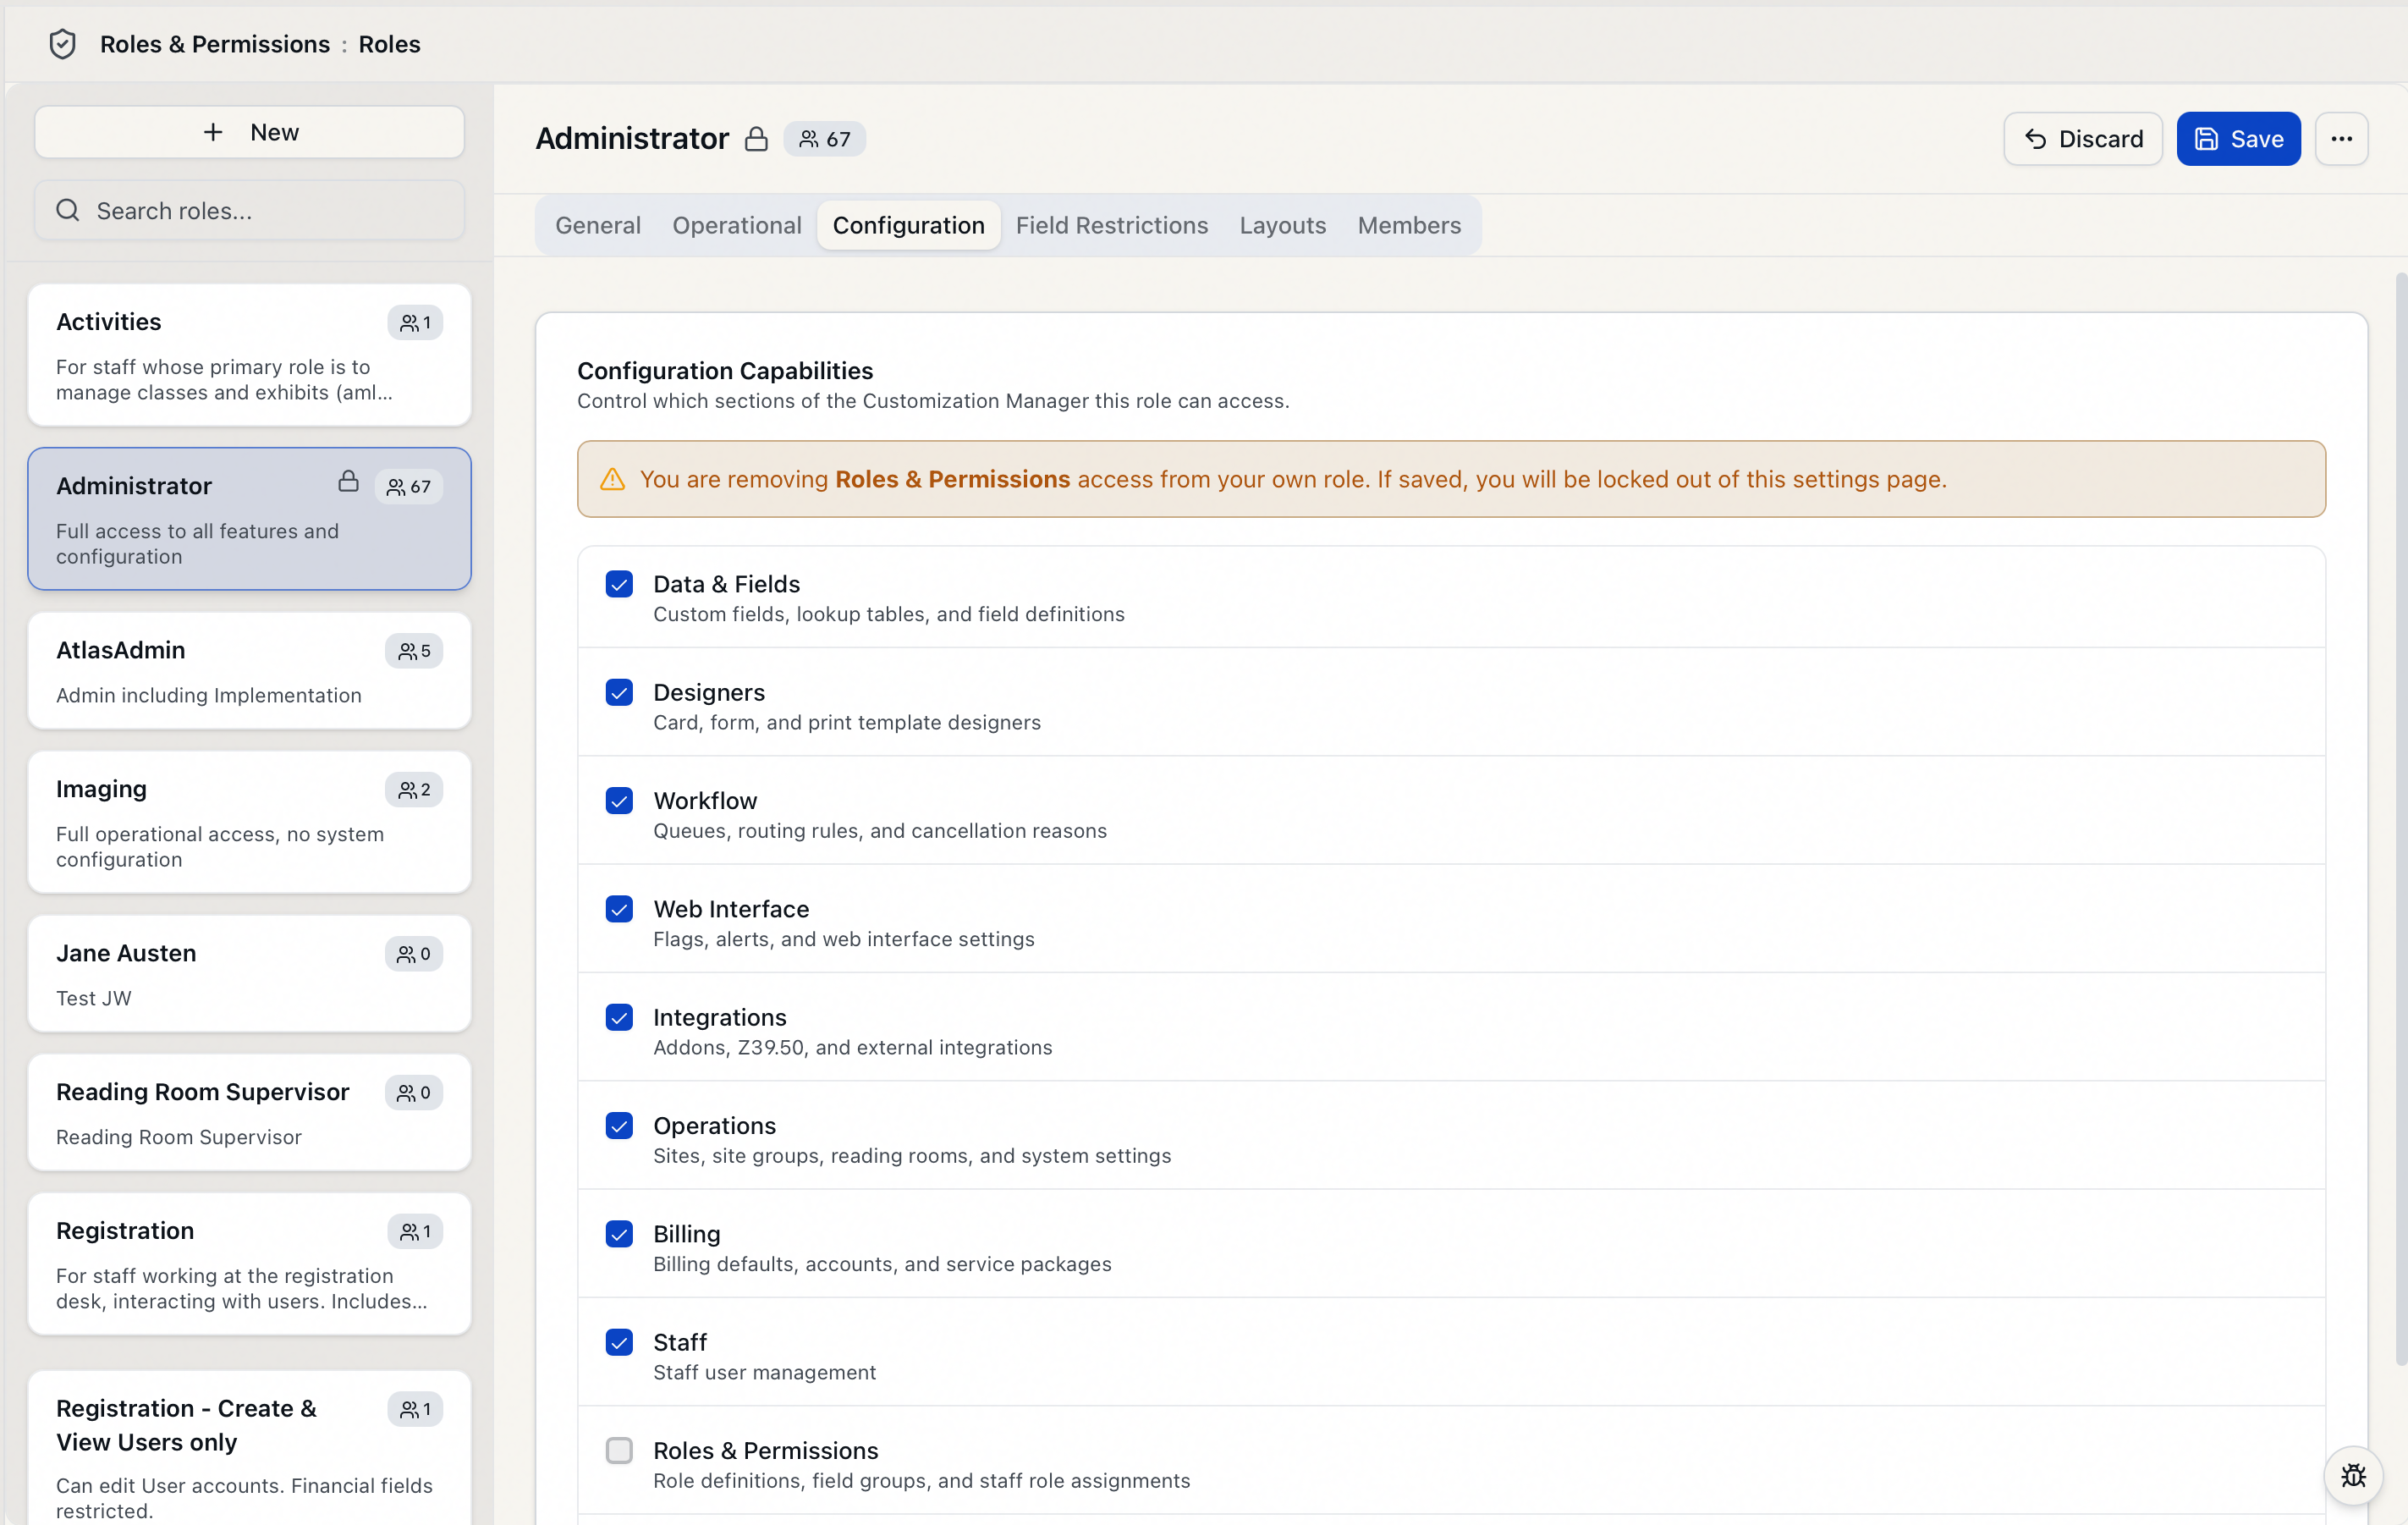Viewport: 2408px width, 1525px height.
Task: Click the member count badge on Registration card
Action: pos(415,1232)
